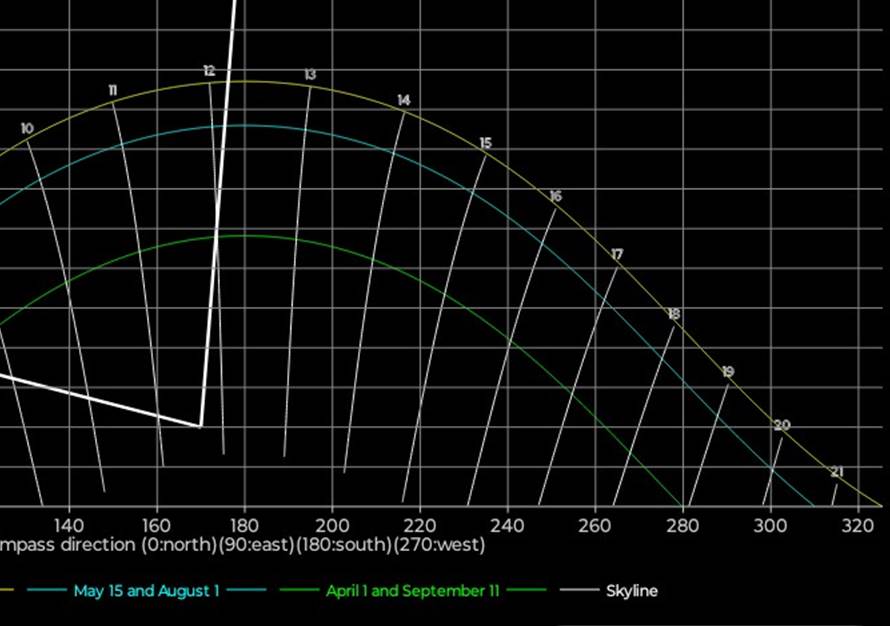Pick the hour 15 marker

coord(485,143)
